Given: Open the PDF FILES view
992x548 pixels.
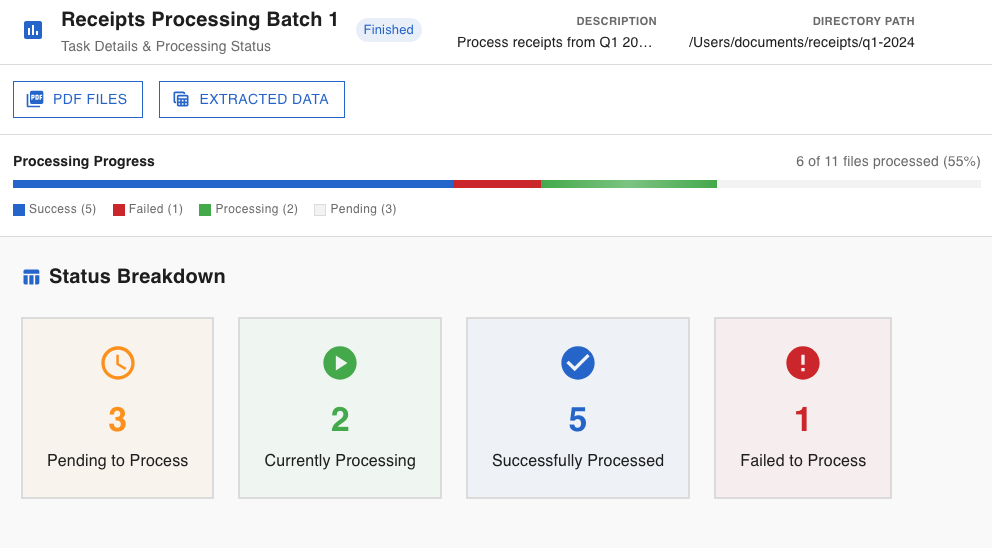Looking at the screenshot, I should pyautogui.click(x=78, y=99).
